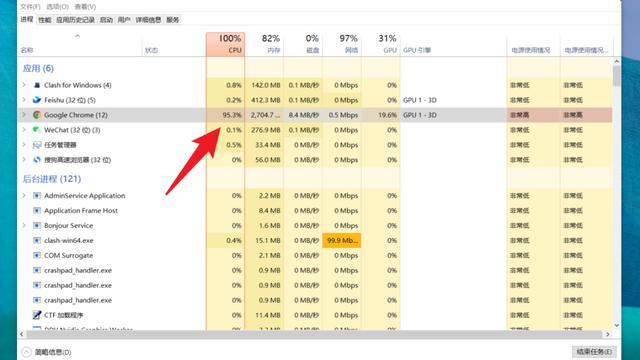The width and height of the screenshot is (640, 360).
Task: Open the 文件(F) menu
Action: (30, 7)
